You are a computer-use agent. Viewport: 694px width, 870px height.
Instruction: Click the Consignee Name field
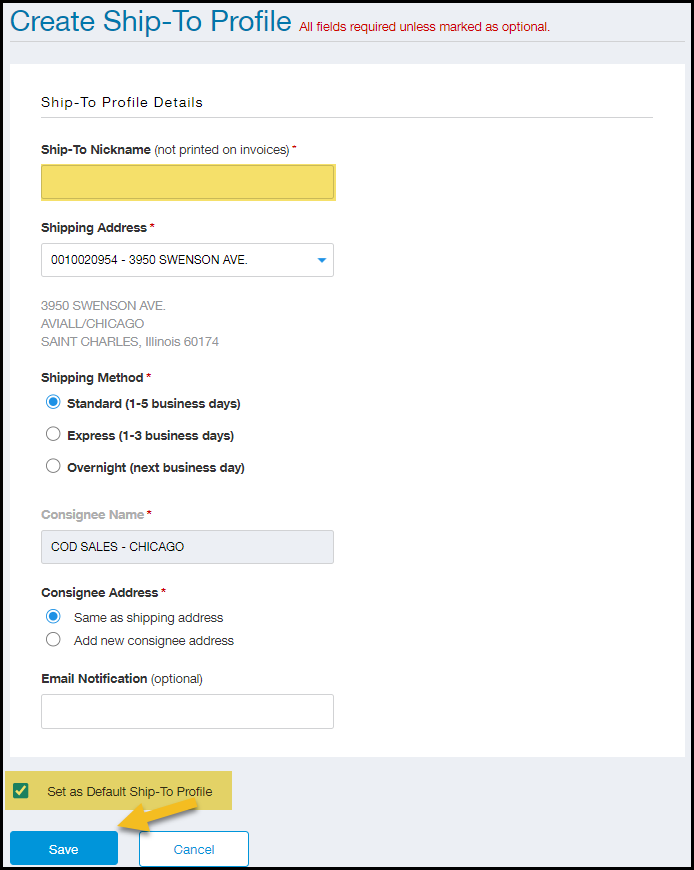tap(187, 547)
